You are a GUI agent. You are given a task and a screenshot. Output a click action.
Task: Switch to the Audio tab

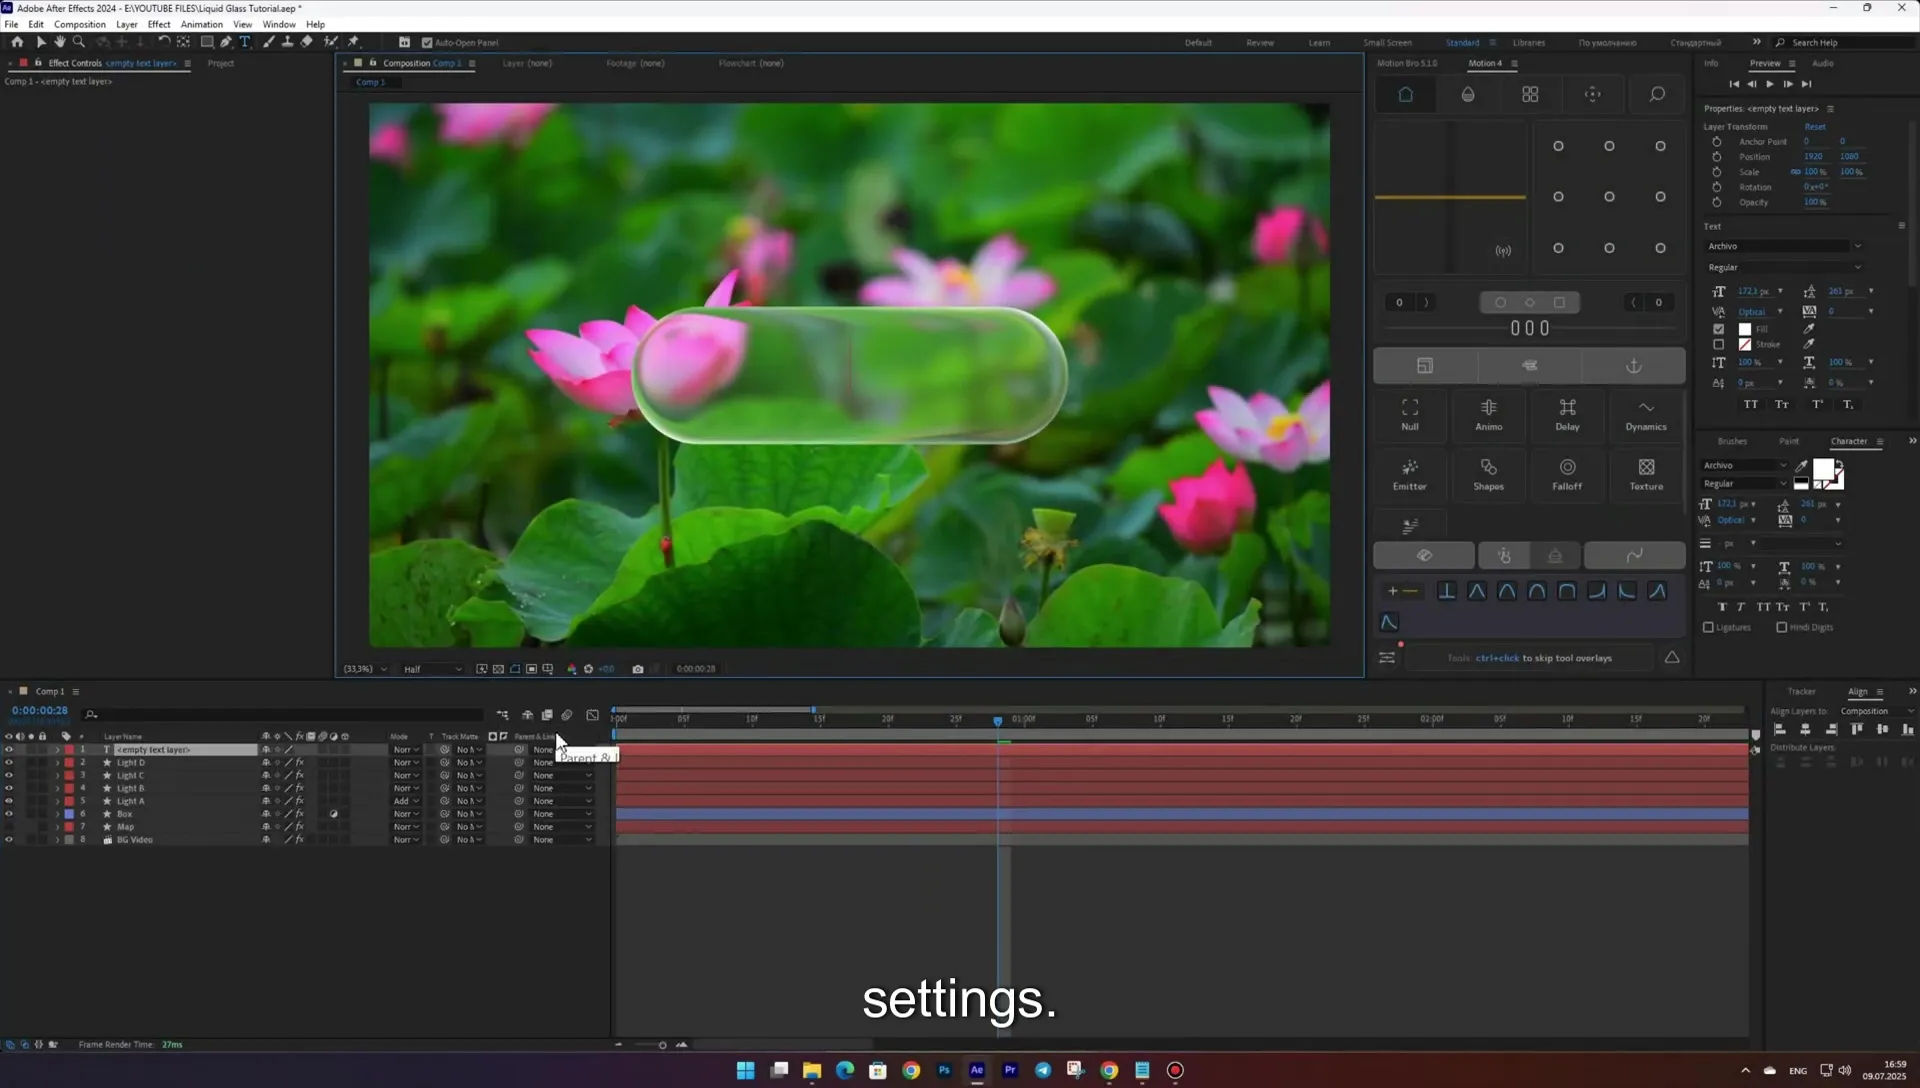point(1823,63)
